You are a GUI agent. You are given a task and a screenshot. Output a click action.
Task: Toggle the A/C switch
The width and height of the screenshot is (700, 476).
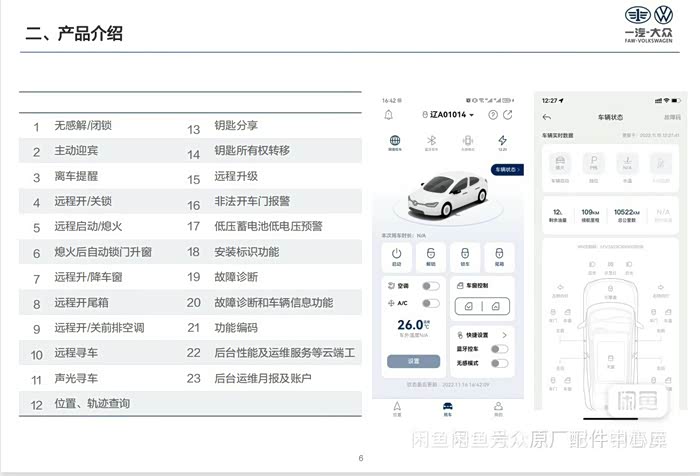tap(431, 303)
